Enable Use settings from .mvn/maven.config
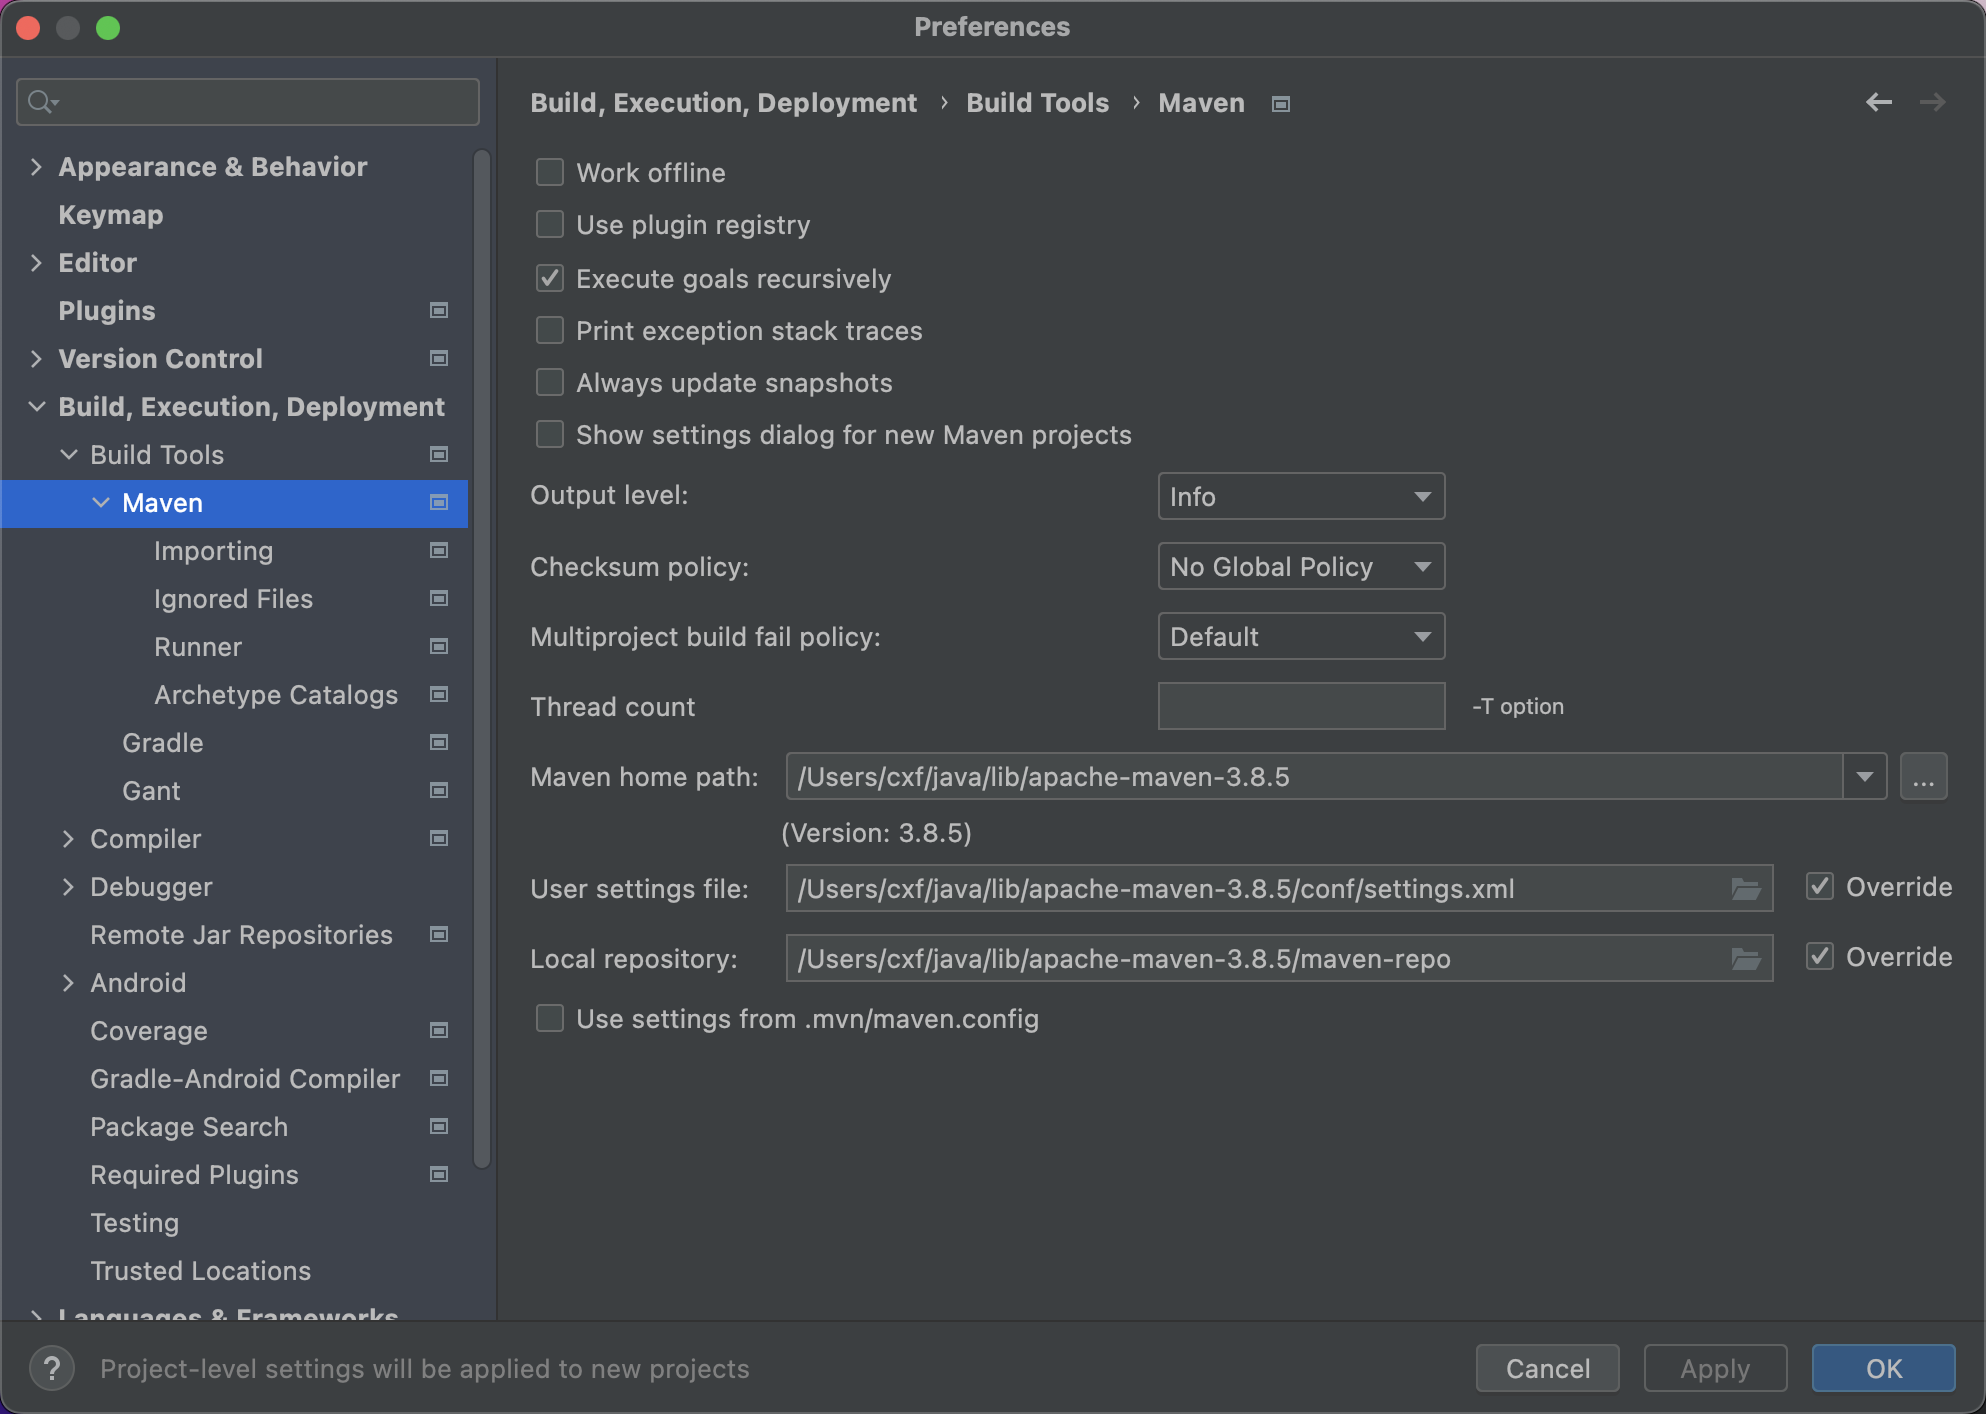The image size is (1986, 1414). coord(550,1018)
